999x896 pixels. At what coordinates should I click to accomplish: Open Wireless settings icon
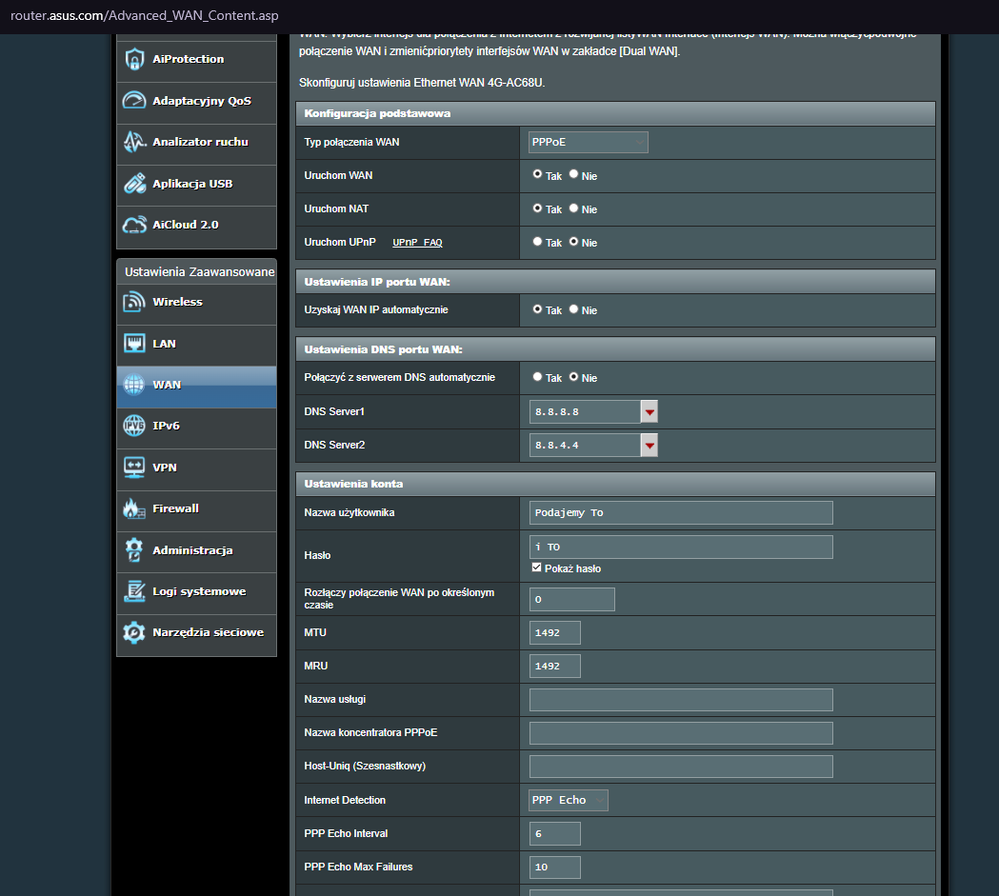coord(134,302)
